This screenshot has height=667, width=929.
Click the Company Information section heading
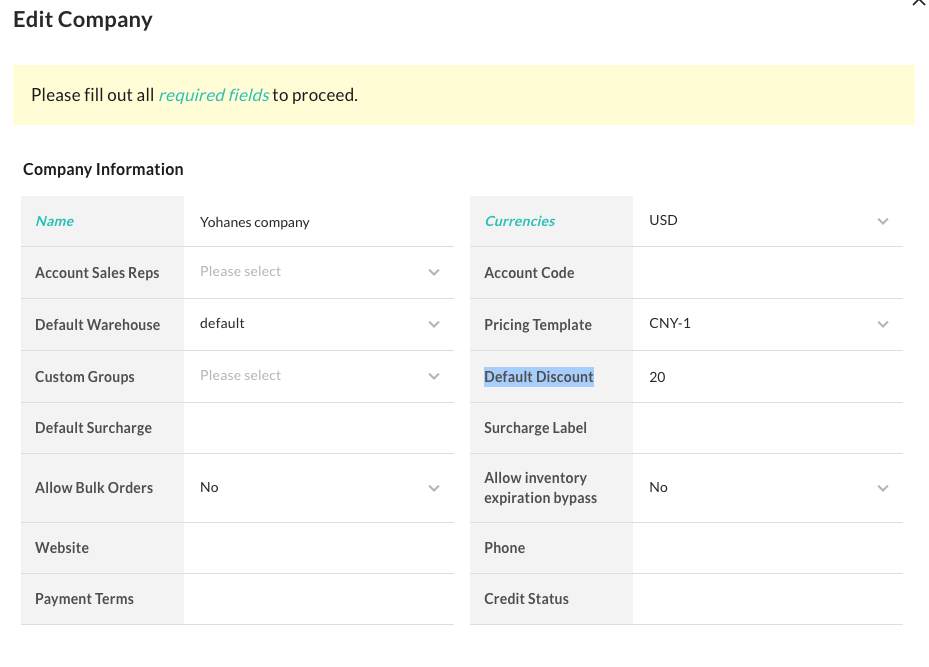point(103,169)
